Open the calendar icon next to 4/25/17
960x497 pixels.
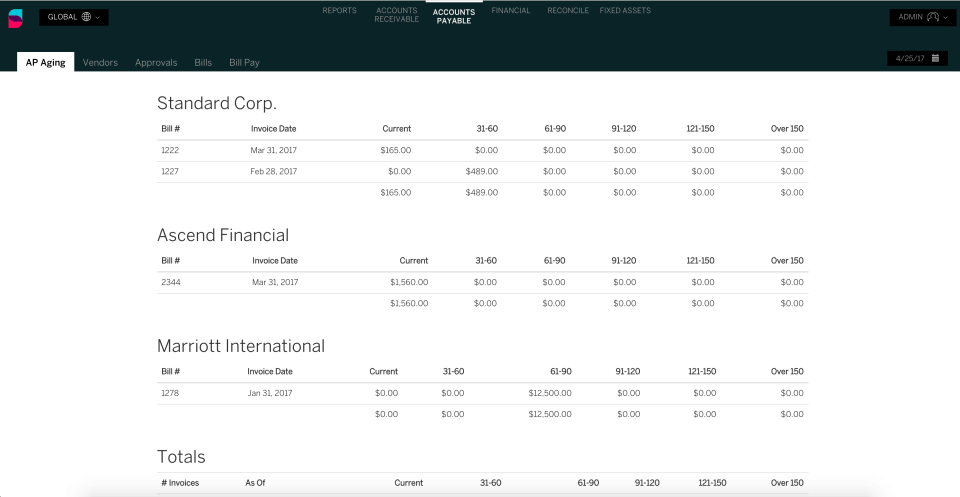pyautogui.click(x=936, y=58)
